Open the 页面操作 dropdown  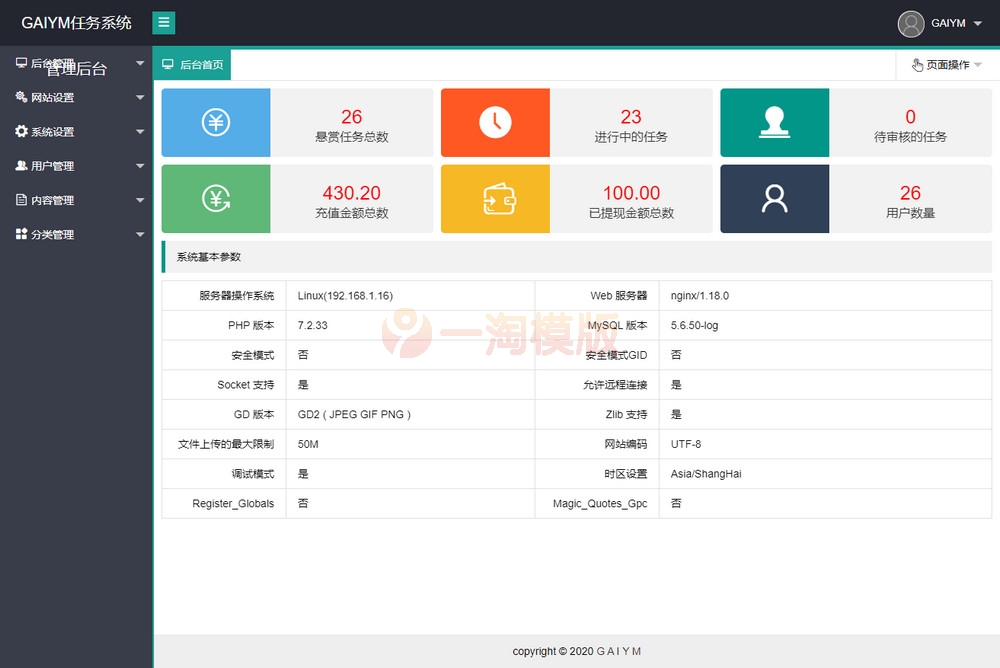tap(945, 63)
